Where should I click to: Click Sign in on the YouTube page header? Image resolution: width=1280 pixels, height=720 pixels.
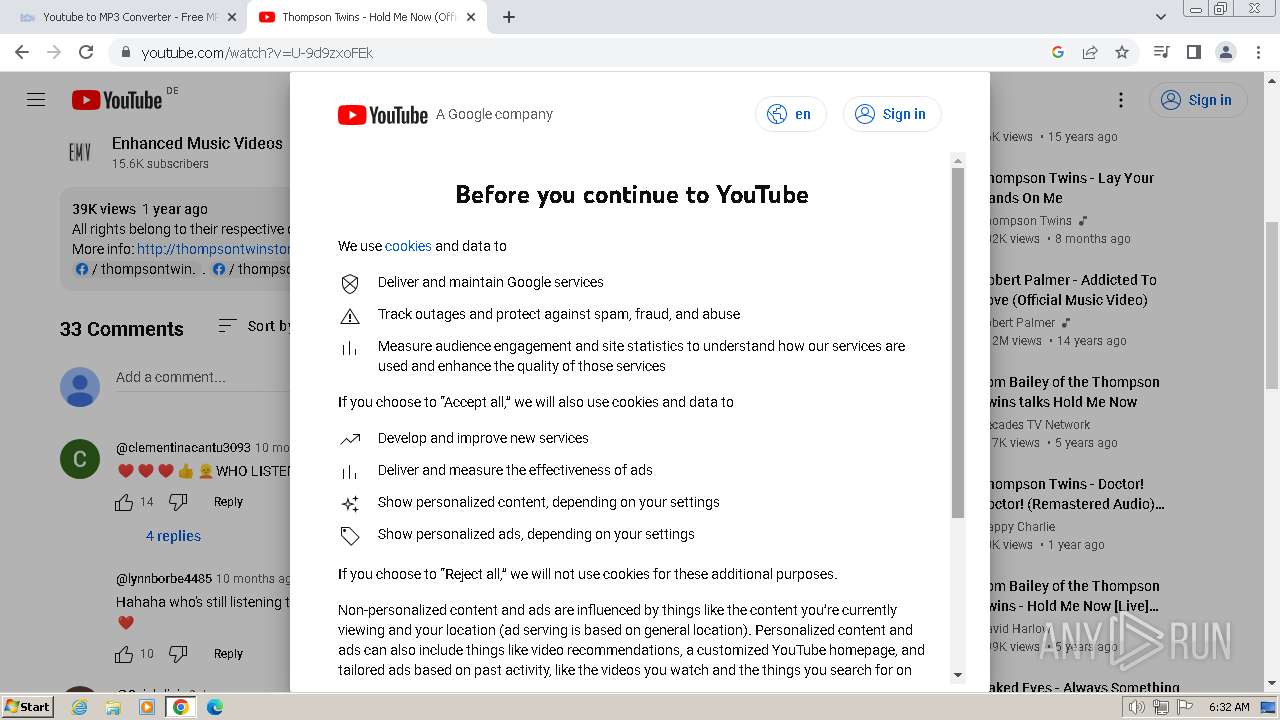click(x=1198, y=100)
